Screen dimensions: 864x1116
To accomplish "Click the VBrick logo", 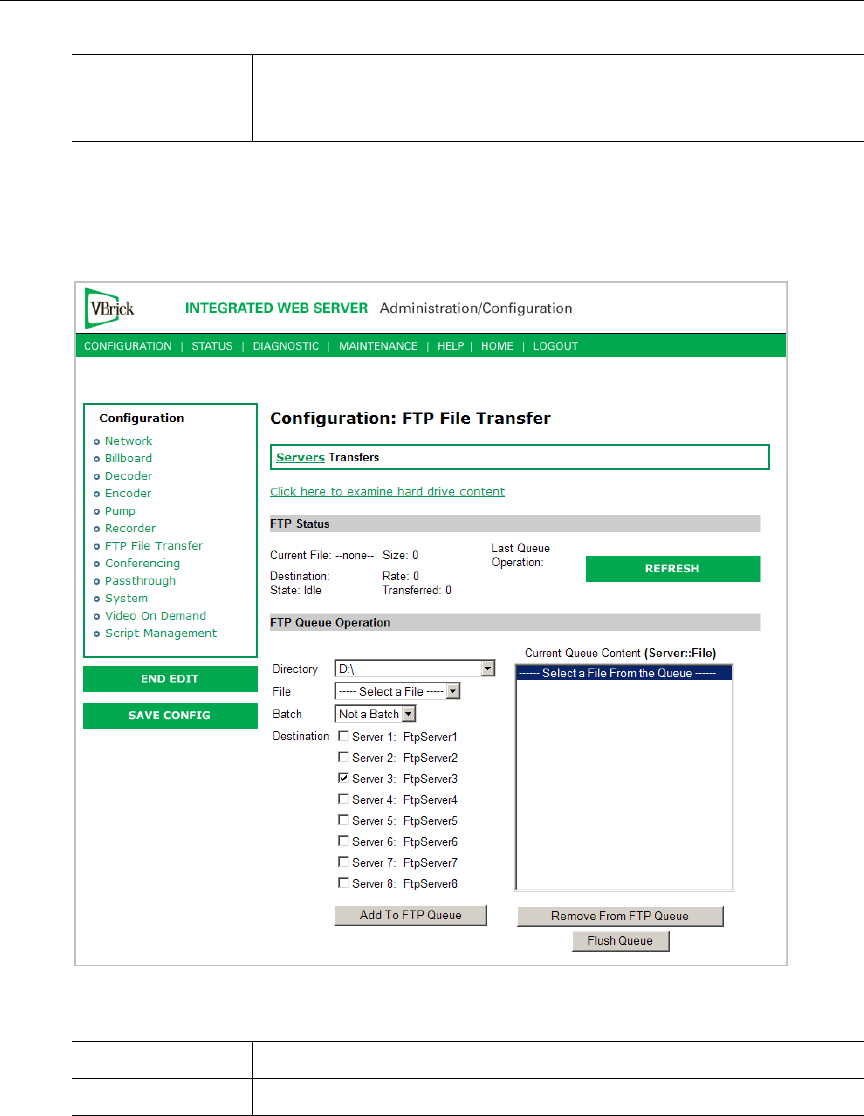I will point(110,308).
